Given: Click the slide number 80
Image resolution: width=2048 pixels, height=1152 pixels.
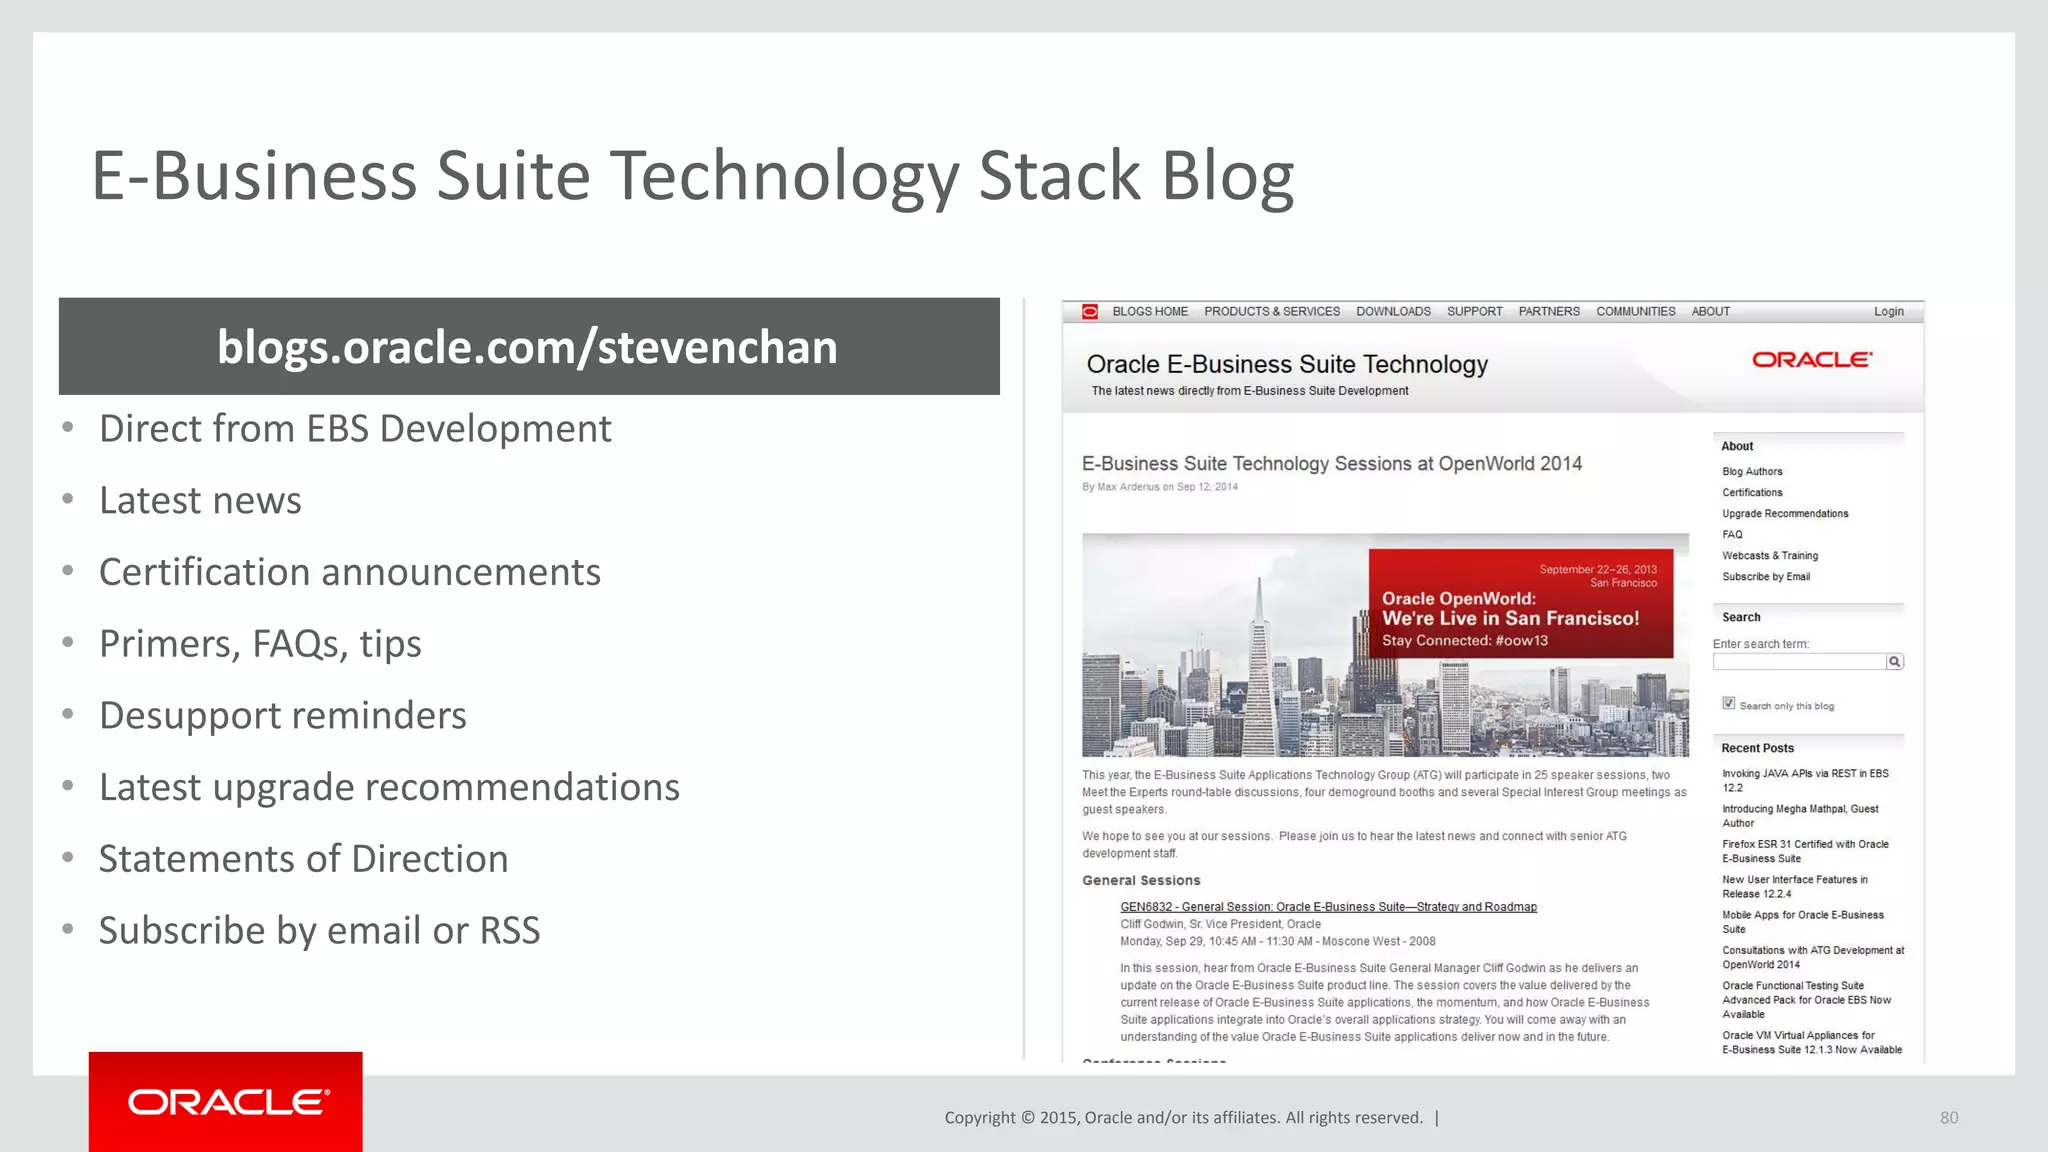Looking at the screenshot, I should 1949,1118.
